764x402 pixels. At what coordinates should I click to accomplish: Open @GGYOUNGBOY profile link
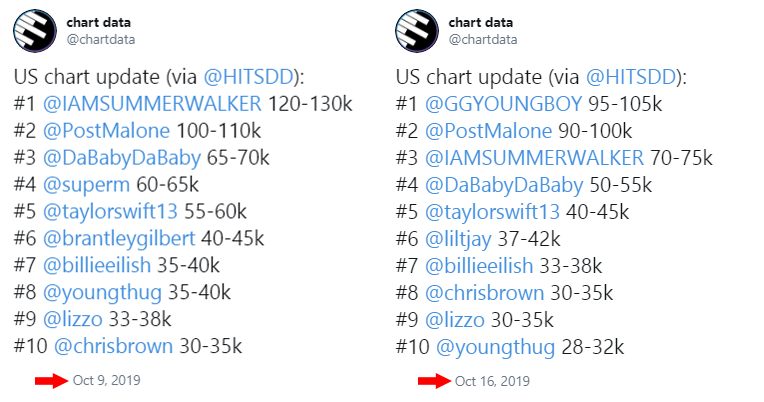pyautogui.click(x=503, y=104)
